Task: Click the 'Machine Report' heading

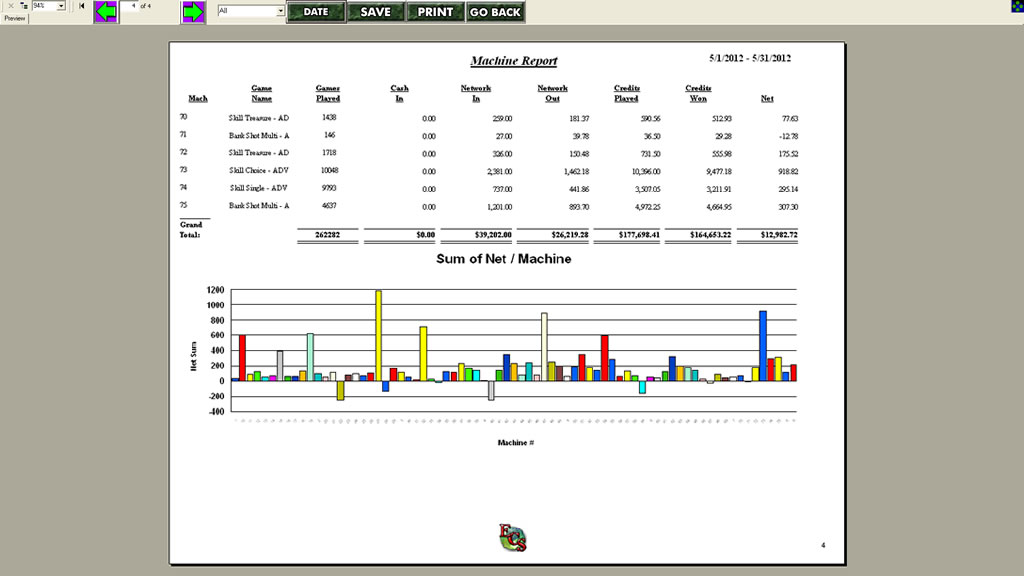Action: coord(514,61)
